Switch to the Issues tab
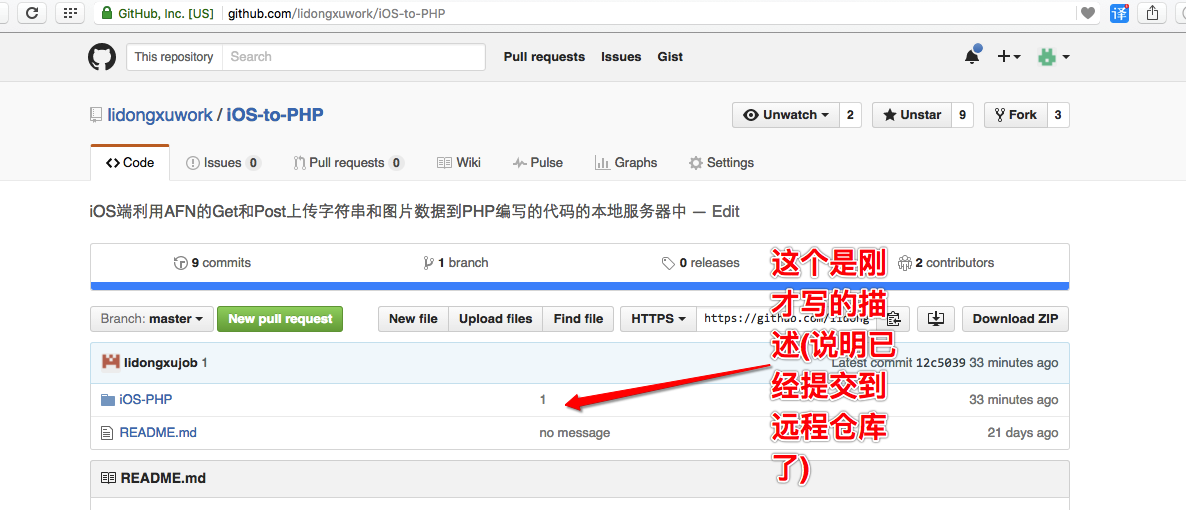This screenshot has height=510, width=1186. click(x=223, y=163)
